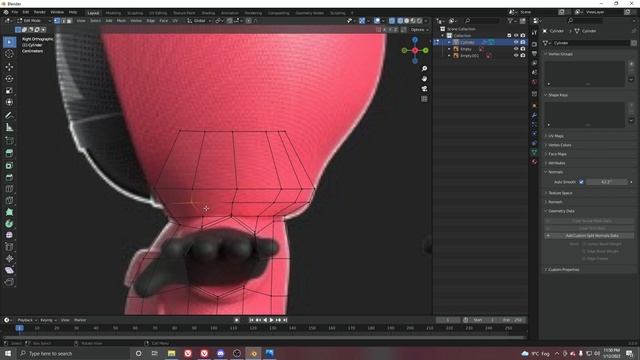Image resolution: width=640 pixels, height=360 pixels.
Task: Hide Empty.001 with its eye icon
Action: (516, 56)
